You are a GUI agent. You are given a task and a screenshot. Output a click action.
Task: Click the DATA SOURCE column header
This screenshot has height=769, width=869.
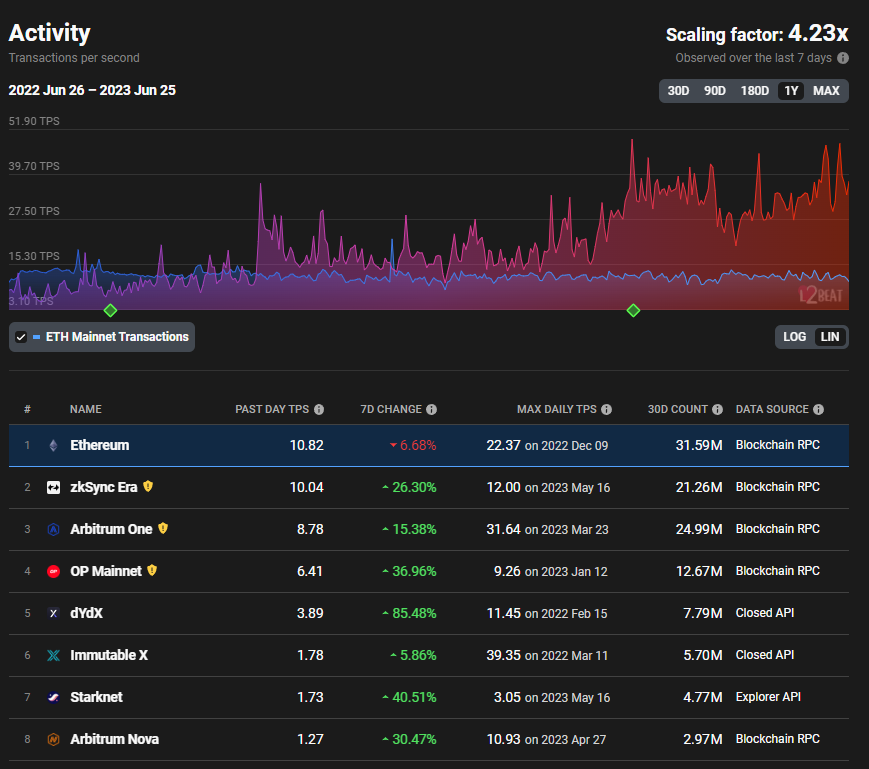772,409
